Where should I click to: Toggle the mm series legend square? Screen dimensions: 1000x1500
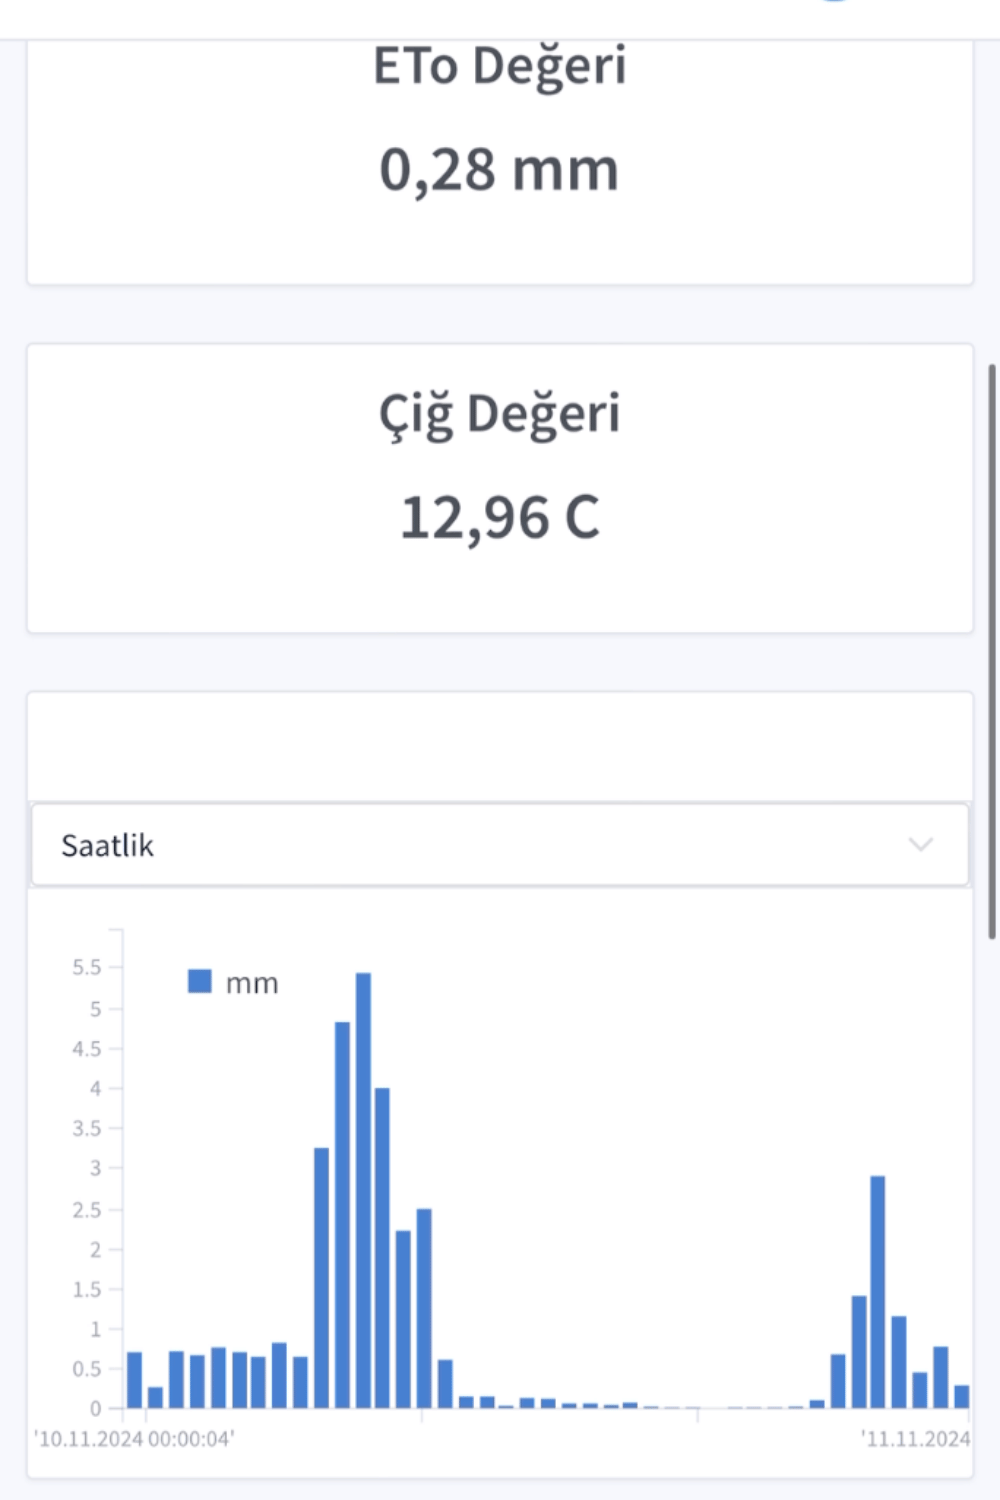200,981
